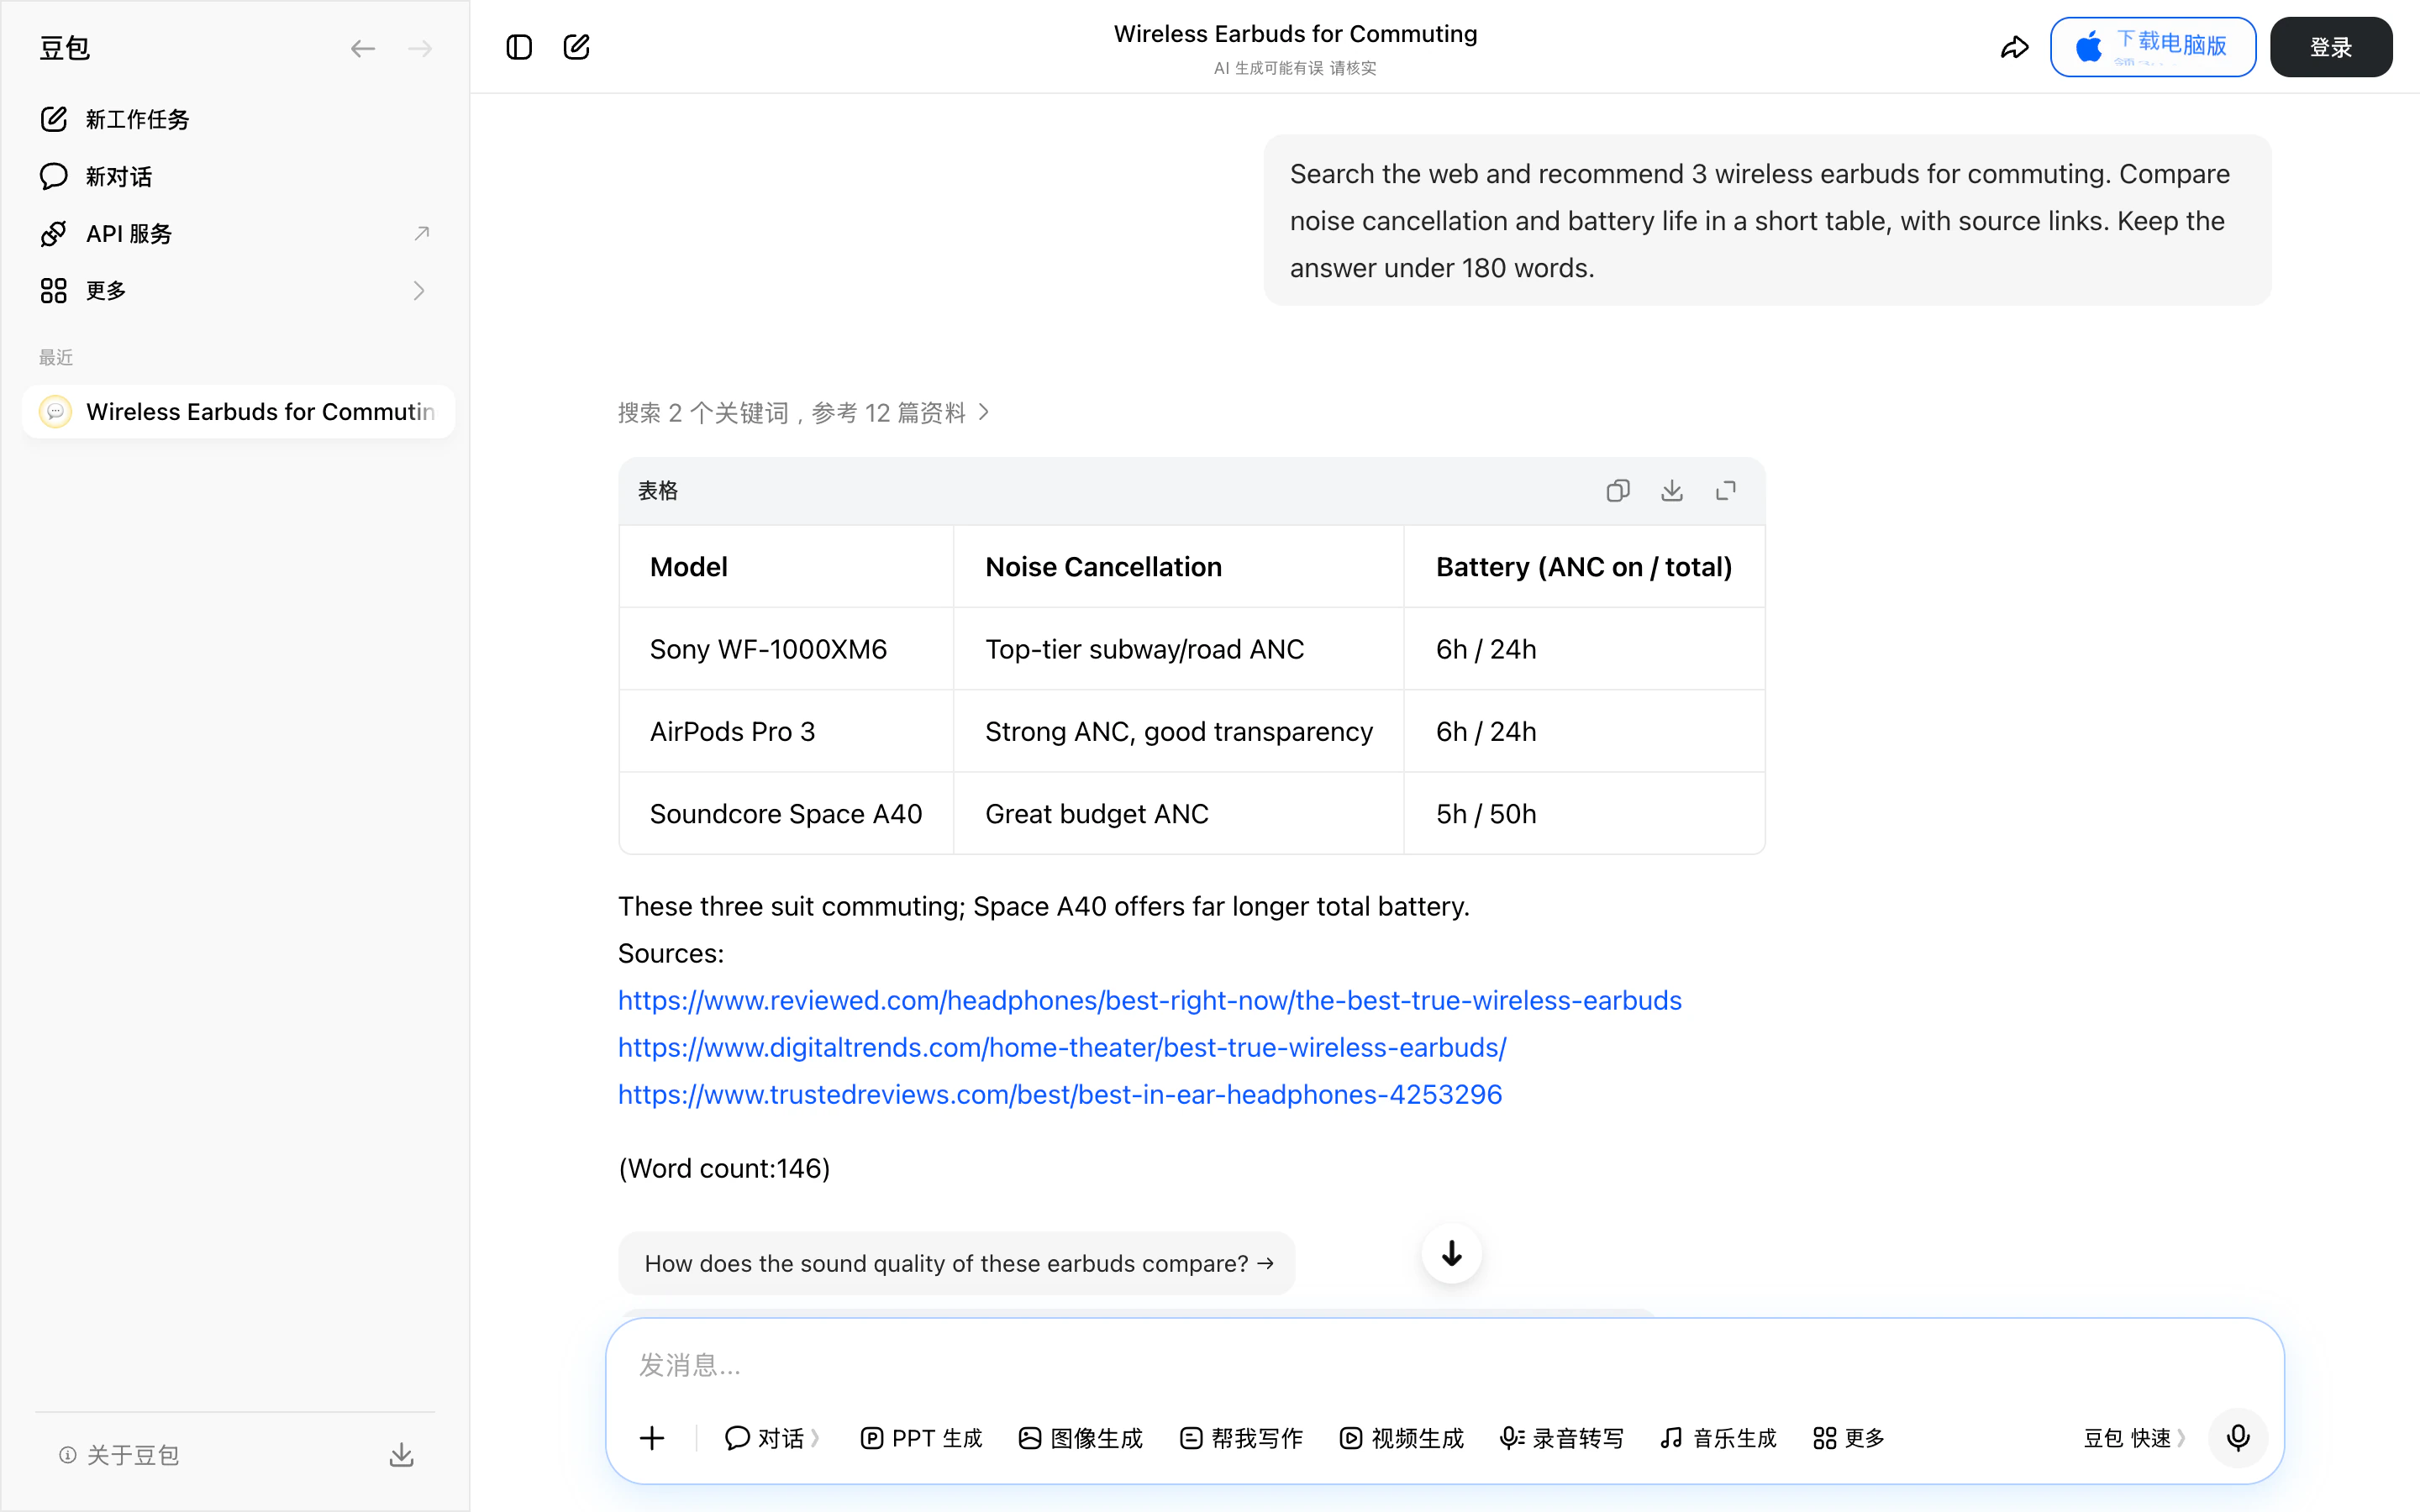Go forward with the right arrow in sidebar
The height and width of the screenshot is (1512, 2420).
point(420,48)
